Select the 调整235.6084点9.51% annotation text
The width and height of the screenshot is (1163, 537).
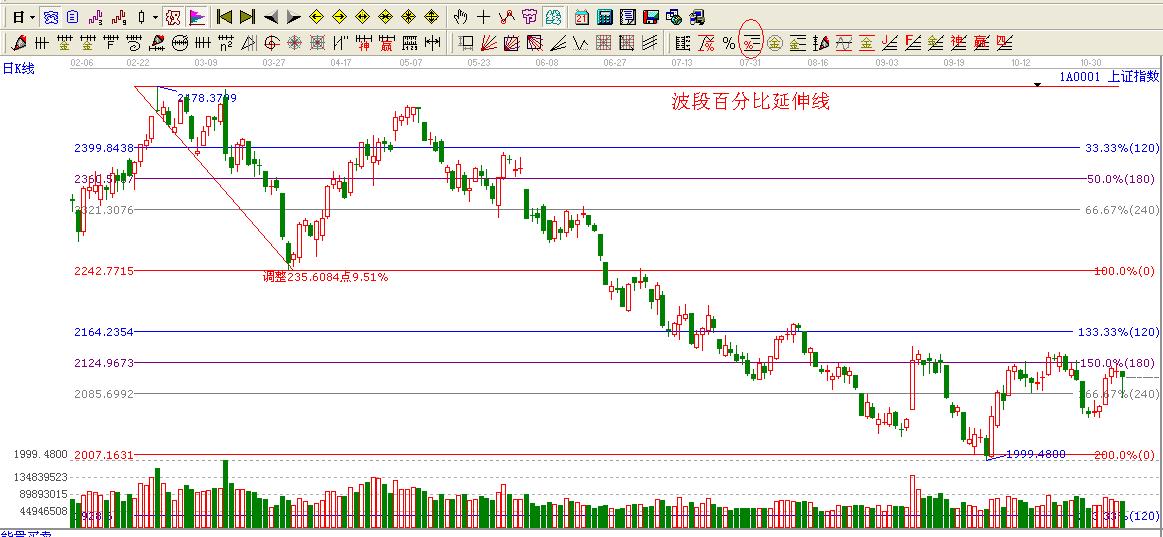pyautogui.click(x=325, y=277)
